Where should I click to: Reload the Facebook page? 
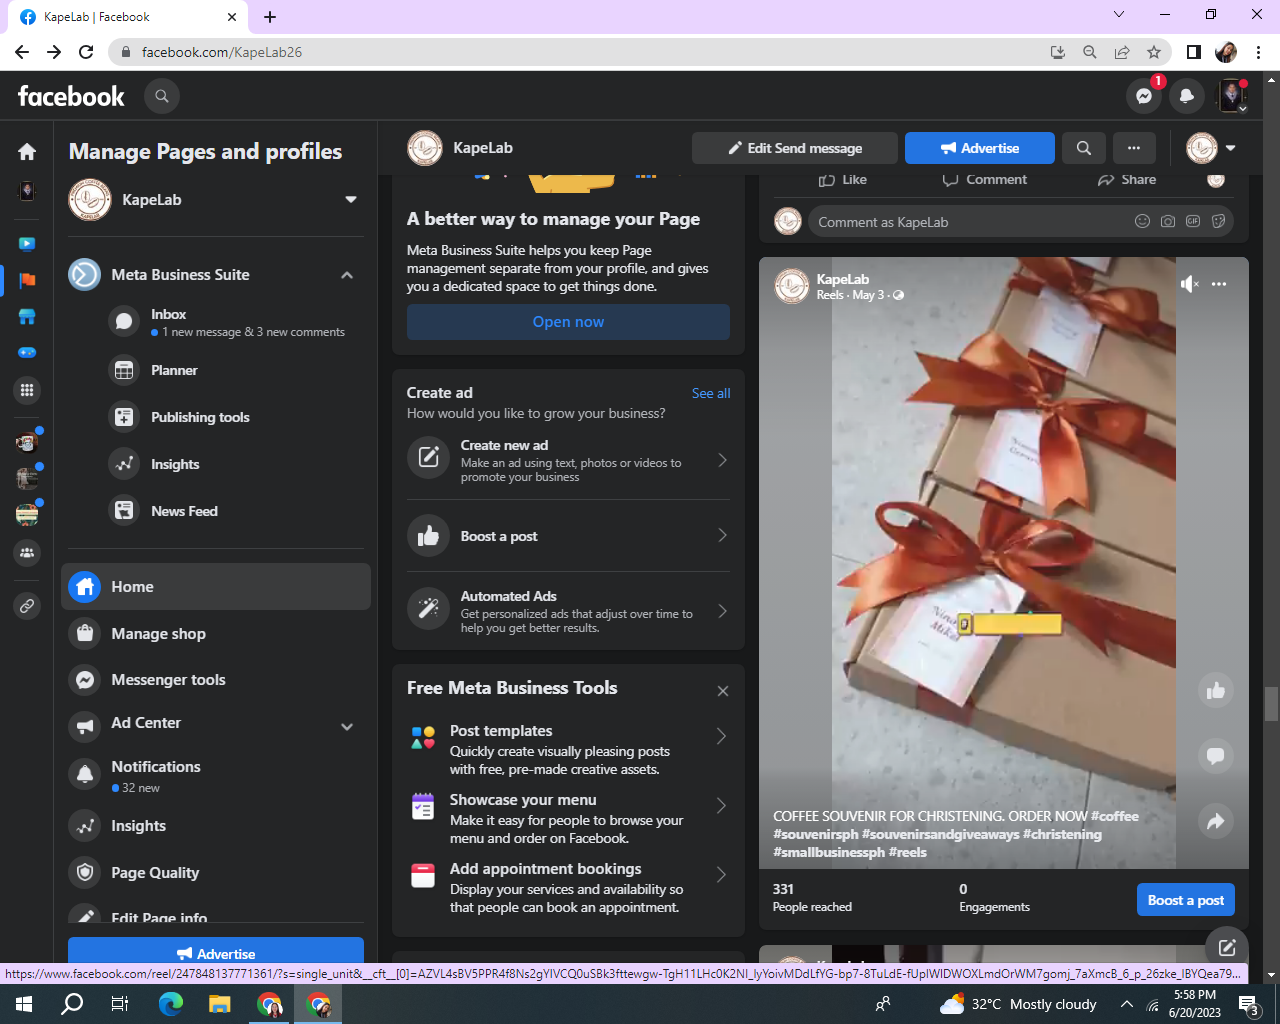click(x=86, y=52)
